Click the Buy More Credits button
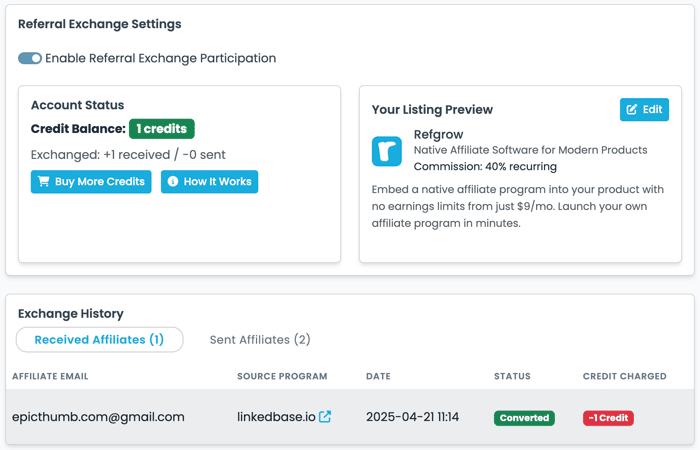 pyautogui.click(x=91, y=182)
